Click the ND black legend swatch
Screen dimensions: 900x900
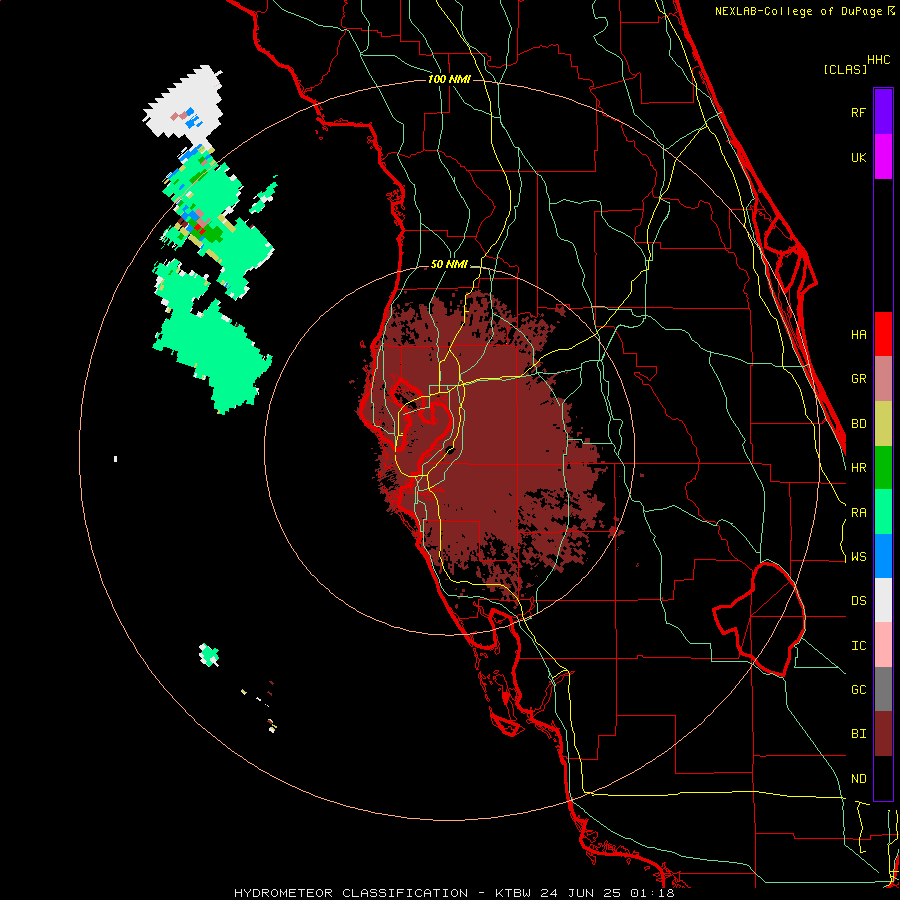pyautogui.click(x=883, y=778)
